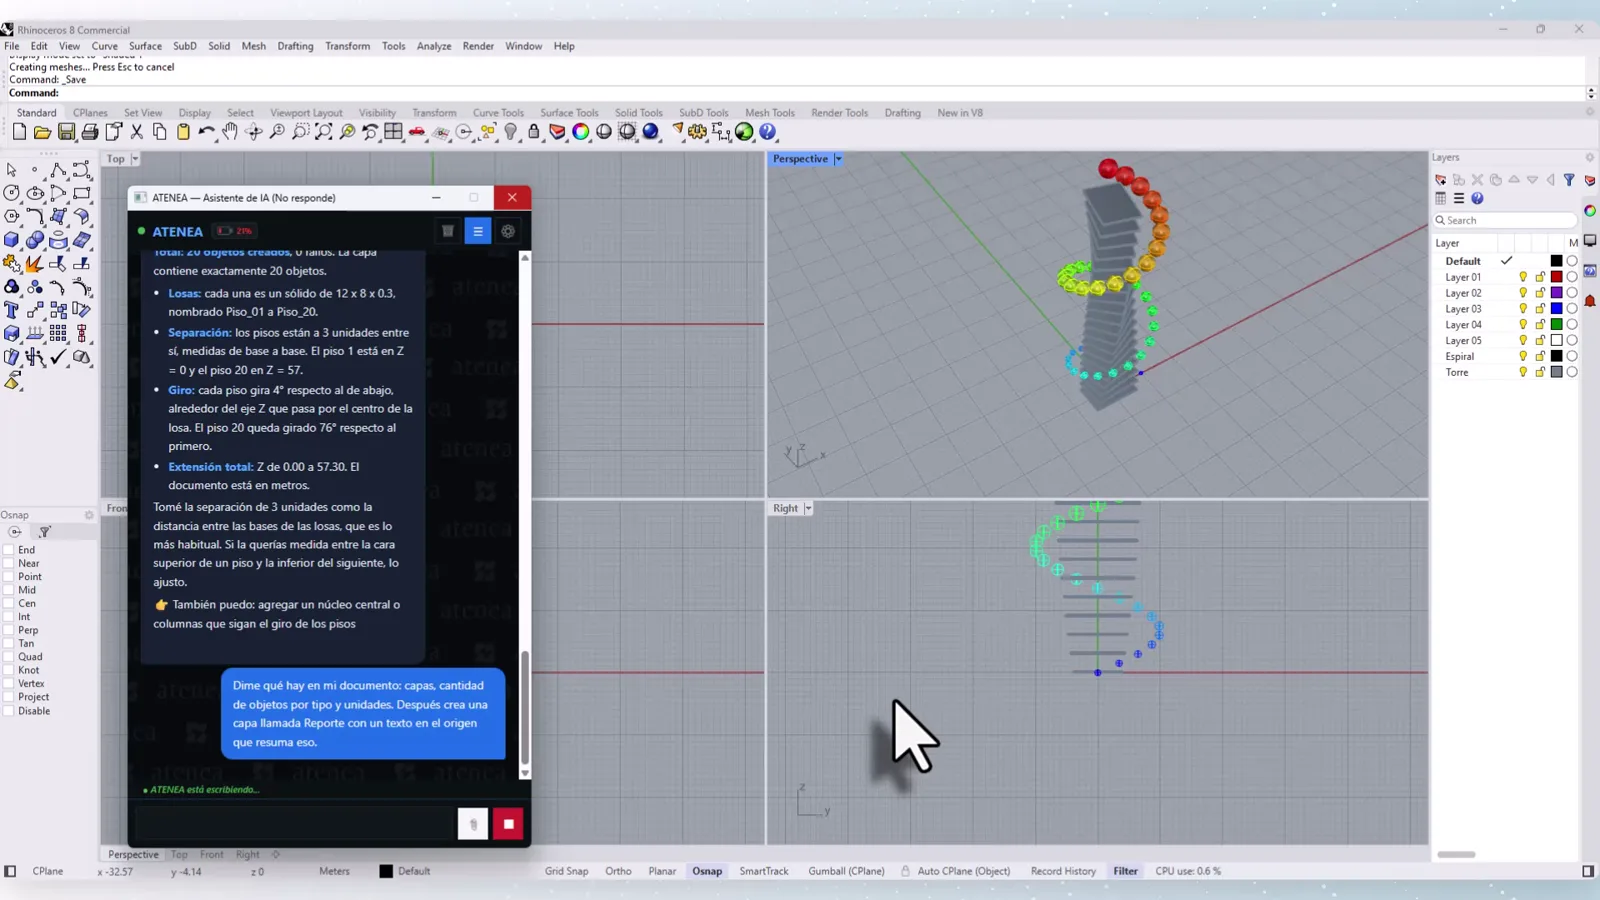Click the SmartTrack status bar button

764,871
